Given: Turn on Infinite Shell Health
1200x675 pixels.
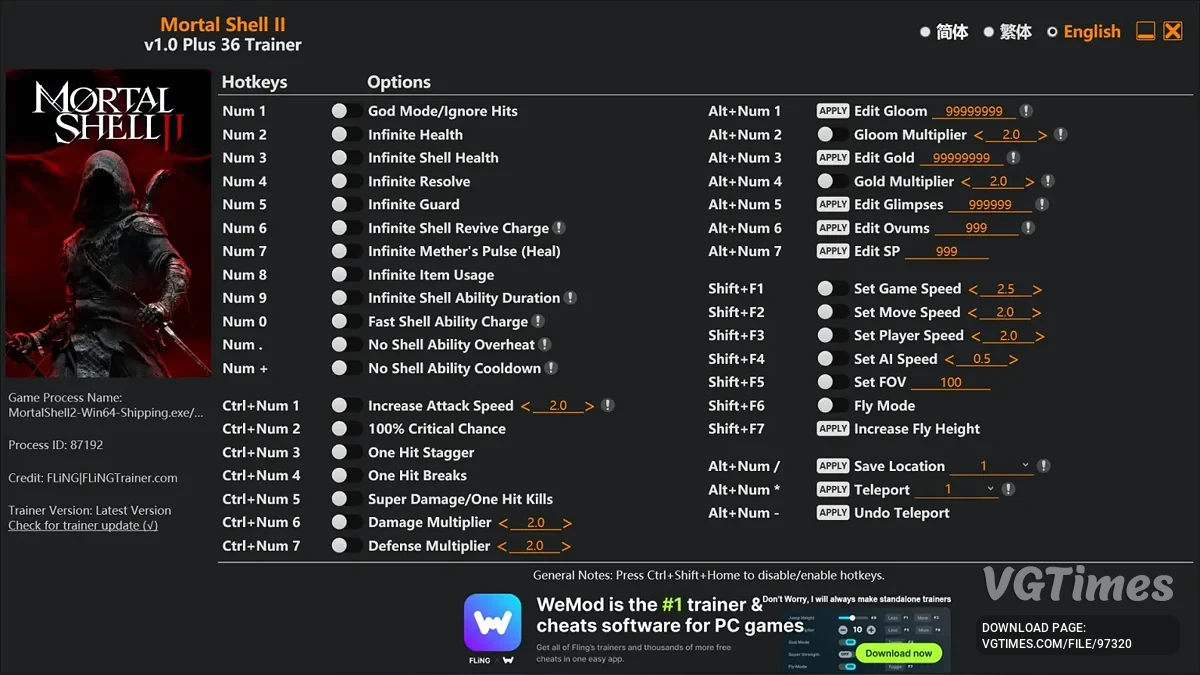Looking at the screenshot, I should [346, 158].
